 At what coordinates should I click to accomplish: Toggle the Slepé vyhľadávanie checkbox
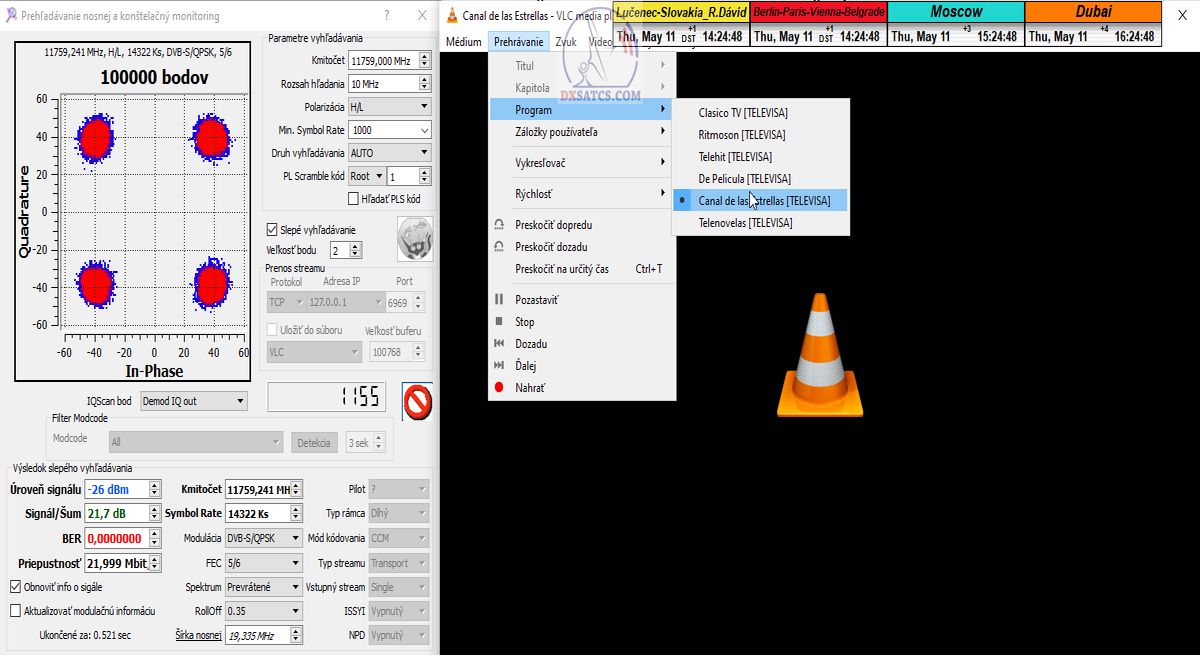pyautogui.click(x=272, y=229)
